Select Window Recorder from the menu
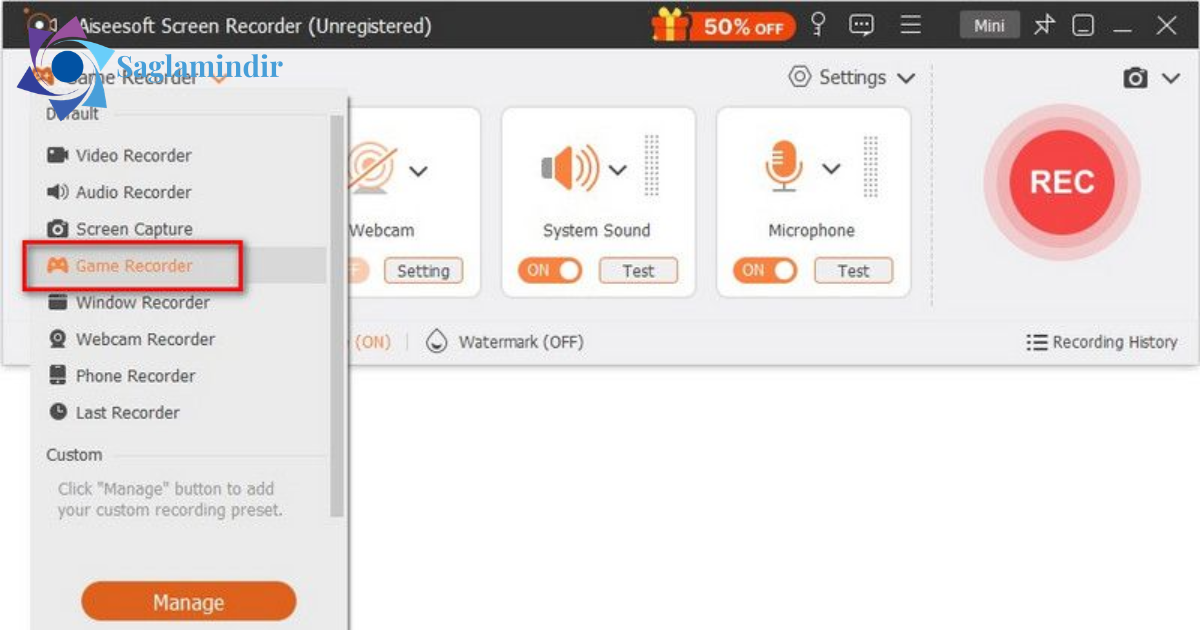Image resolution: width=1200 pixels, height=630 pixels. tap(176, 302)
